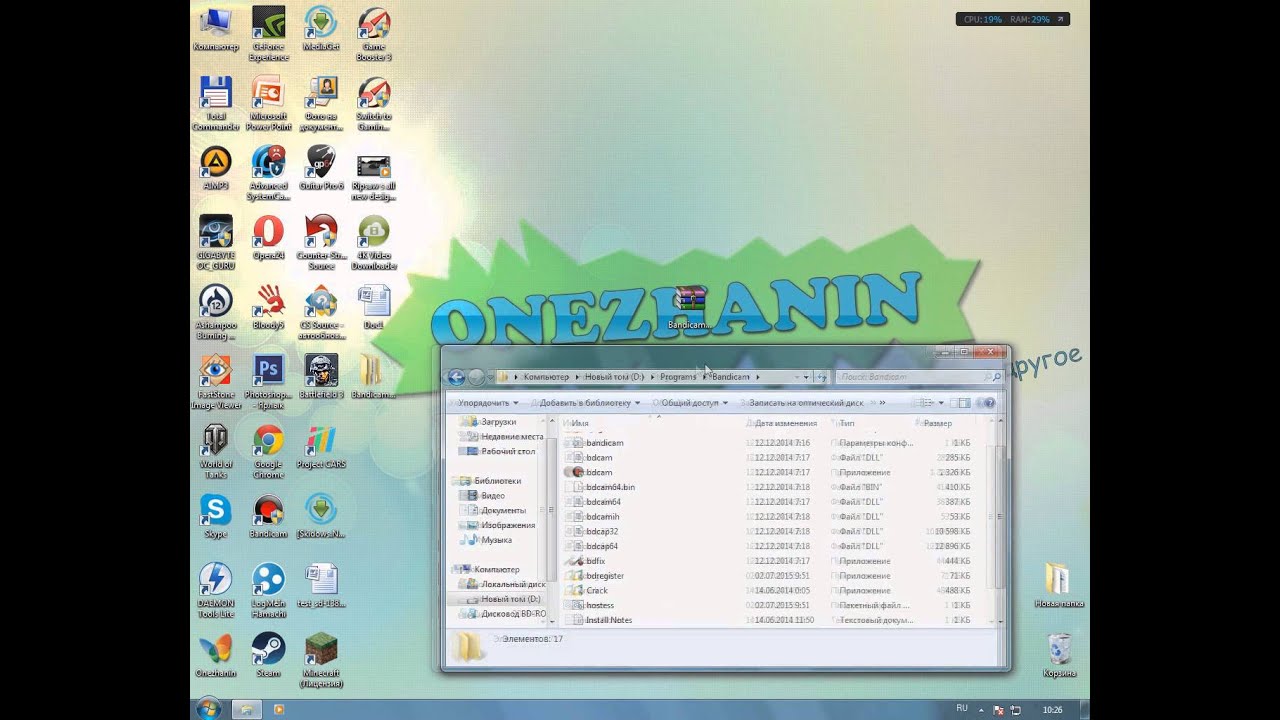Screen dimensions: 1280x720
Task: Click the RU language indicator in tray
Action: [962, 708]
